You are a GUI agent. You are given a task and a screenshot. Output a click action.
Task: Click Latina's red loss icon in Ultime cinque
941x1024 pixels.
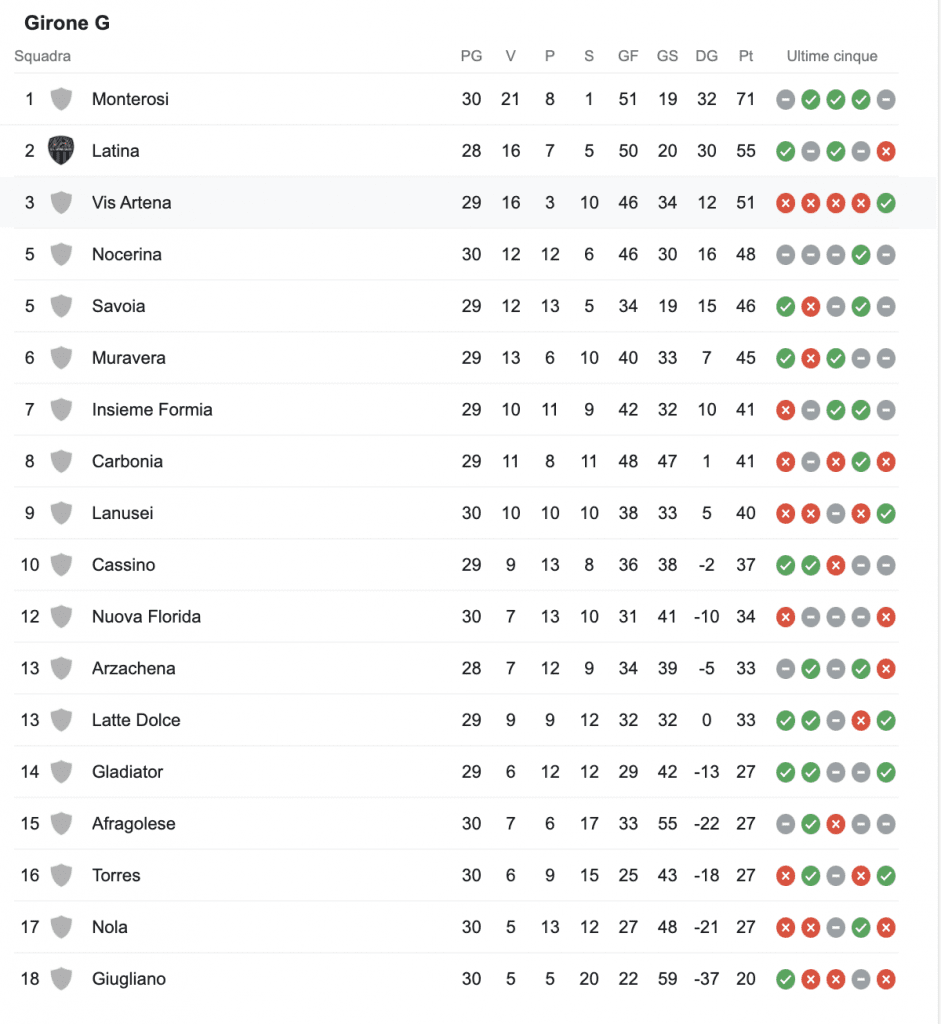(x=885, y=151)
